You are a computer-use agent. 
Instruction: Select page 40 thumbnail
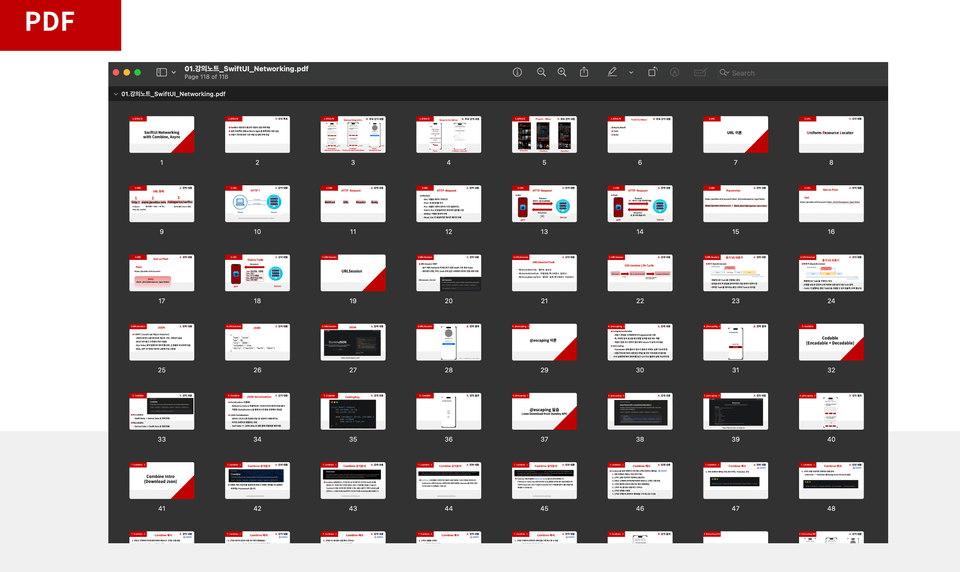[831, 411]
